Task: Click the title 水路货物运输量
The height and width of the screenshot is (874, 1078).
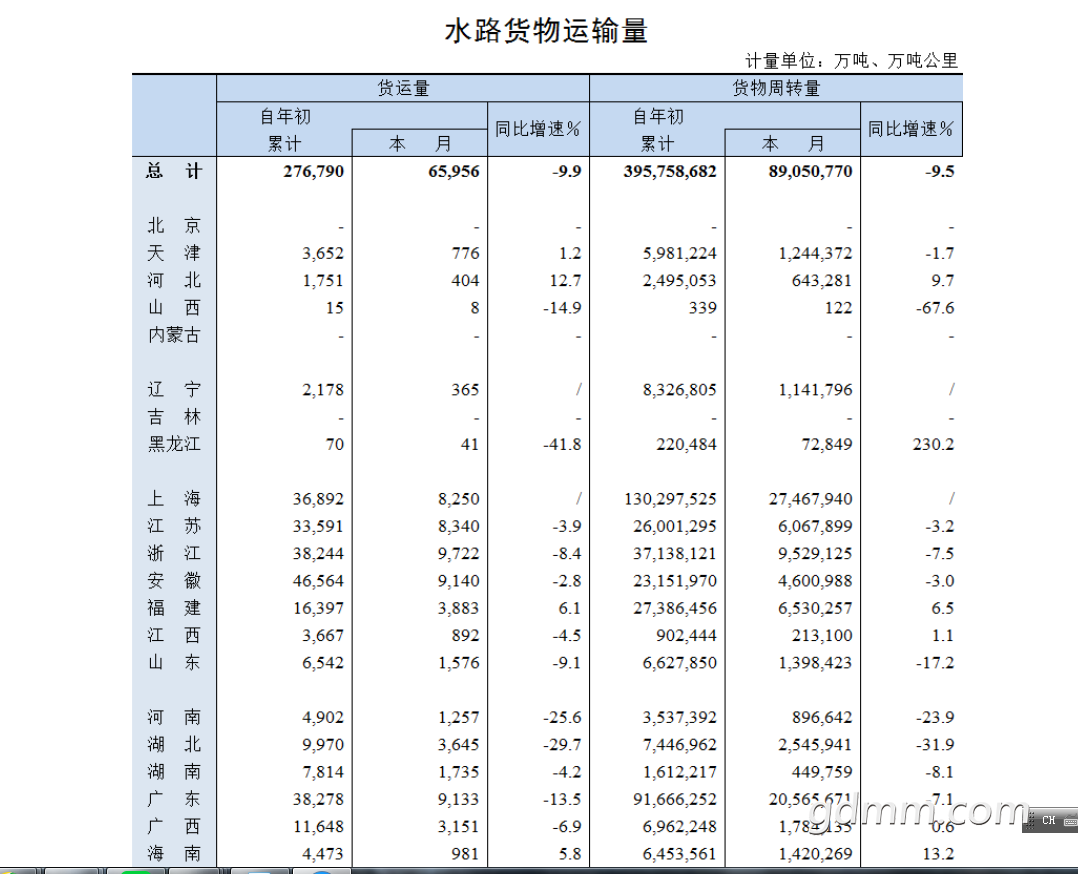Action: (x=546, y=31)
